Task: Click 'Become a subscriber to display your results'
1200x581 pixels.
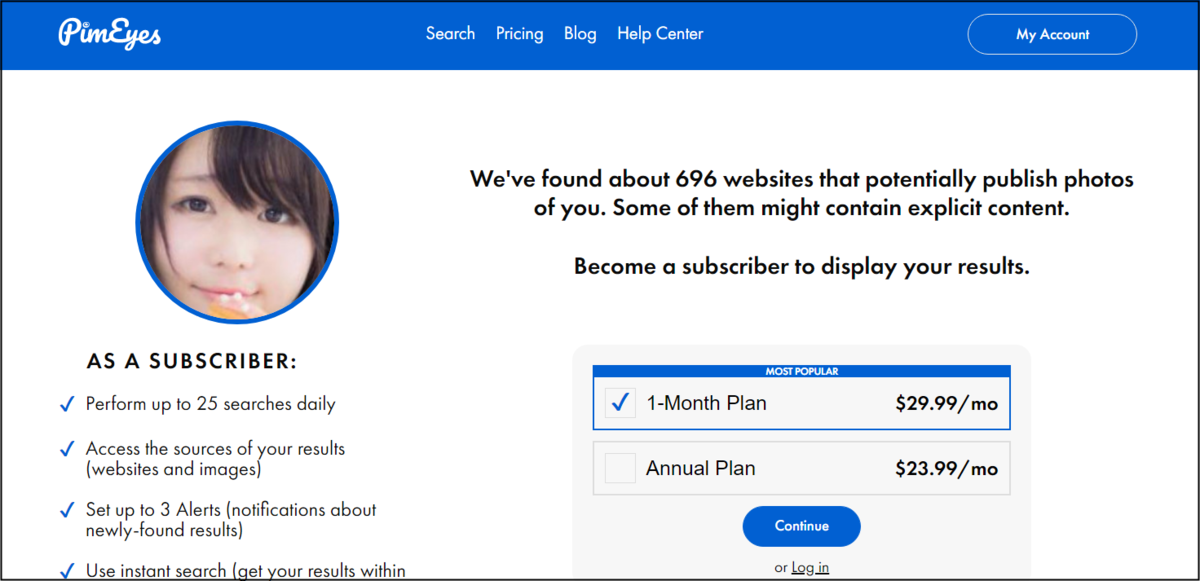Action: tap(802, 267)
